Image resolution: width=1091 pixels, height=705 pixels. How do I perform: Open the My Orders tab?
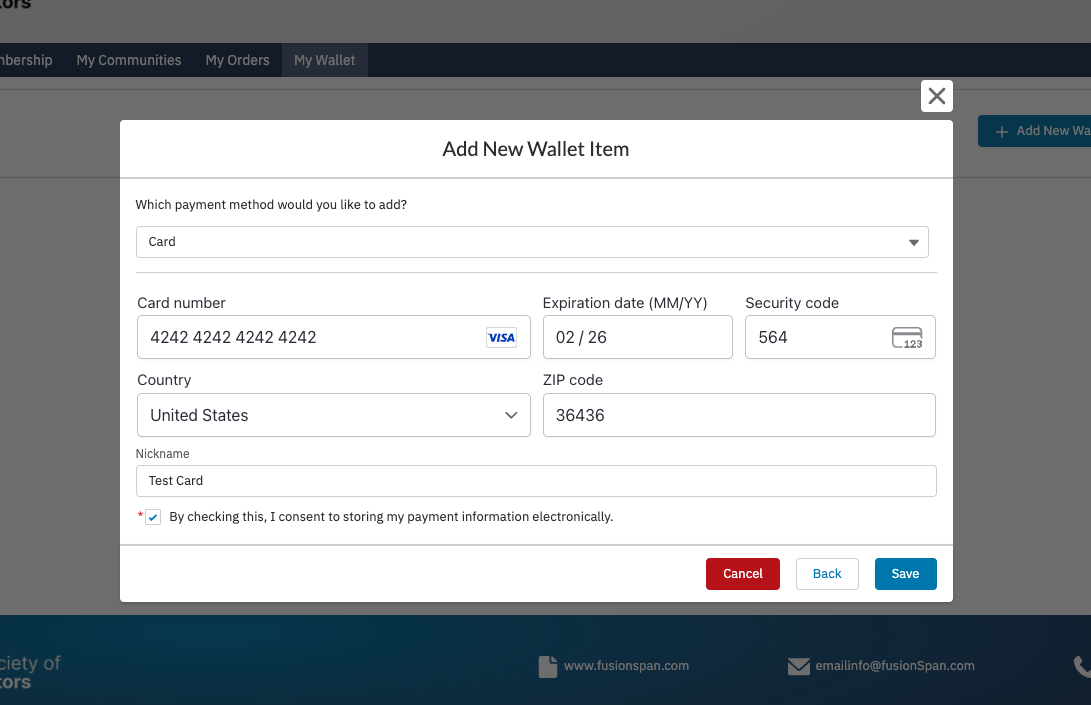(x=237, y=61)
